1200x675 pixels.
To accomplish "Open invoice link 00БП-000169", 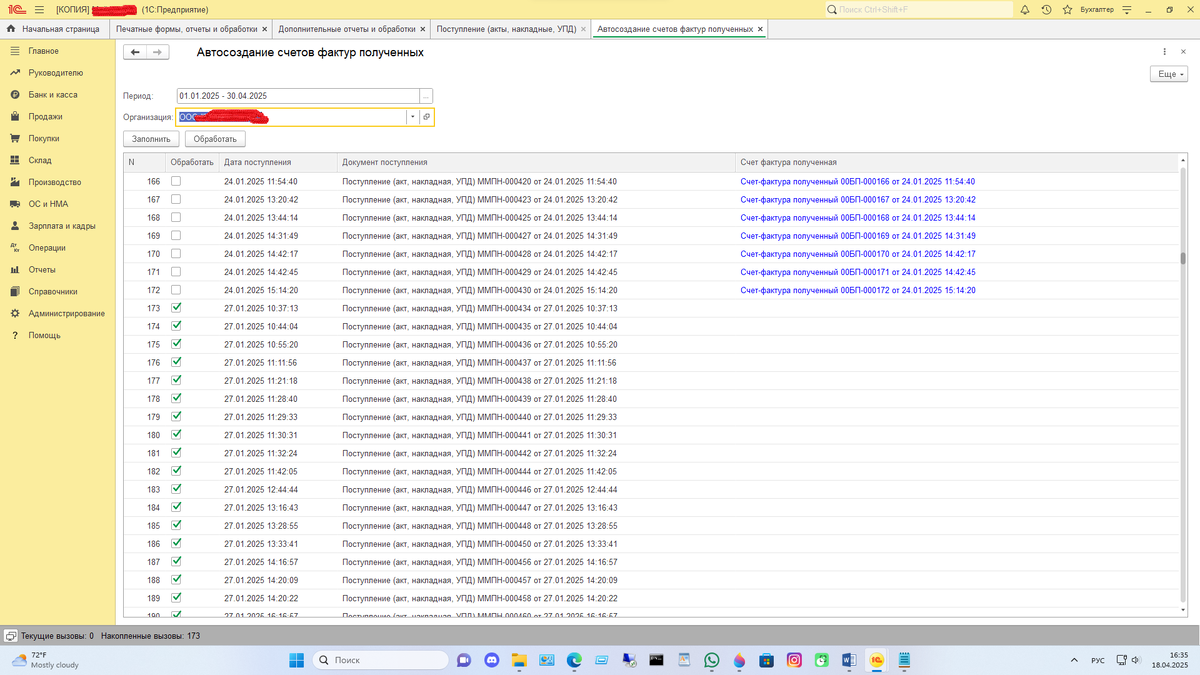I will click(857, 236).
